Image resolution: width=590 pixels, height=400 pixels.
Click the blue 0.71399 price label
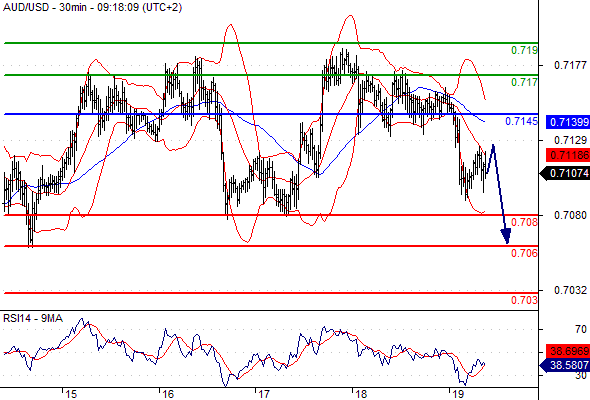tap(568, 122)
